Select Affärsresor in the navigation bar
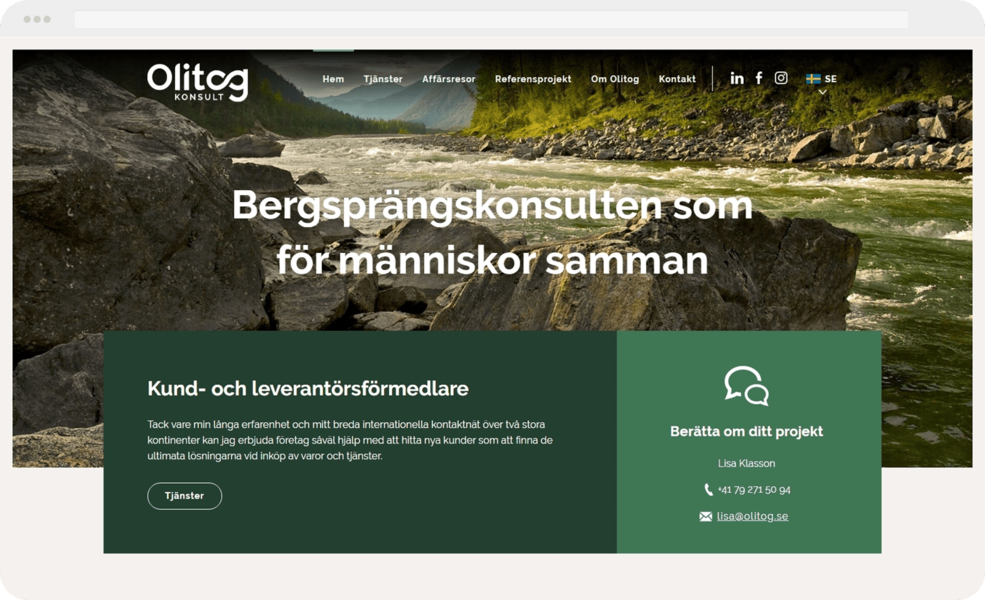This screenshot has height=600, width=985. pos(449,79)
